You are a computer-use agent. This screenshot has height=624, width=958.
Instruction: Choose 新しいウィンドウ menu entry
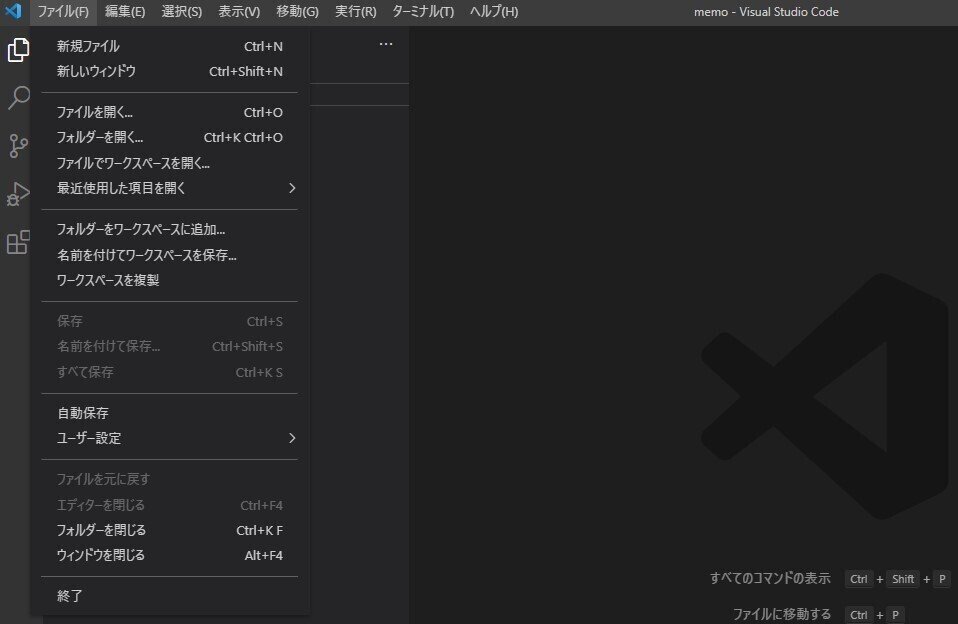(x=170, y=71)
